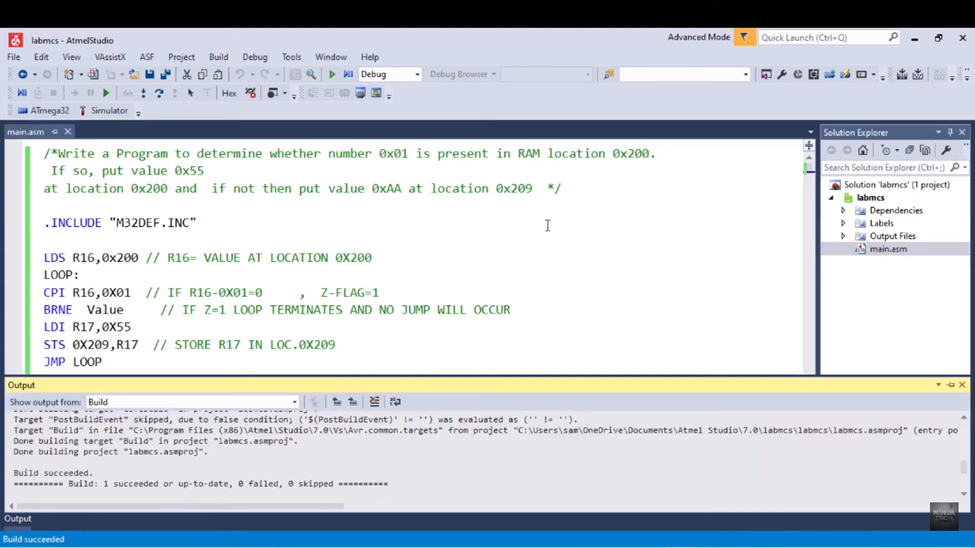Open the Debug menu
Screen dimensions: 975x548
254,57
